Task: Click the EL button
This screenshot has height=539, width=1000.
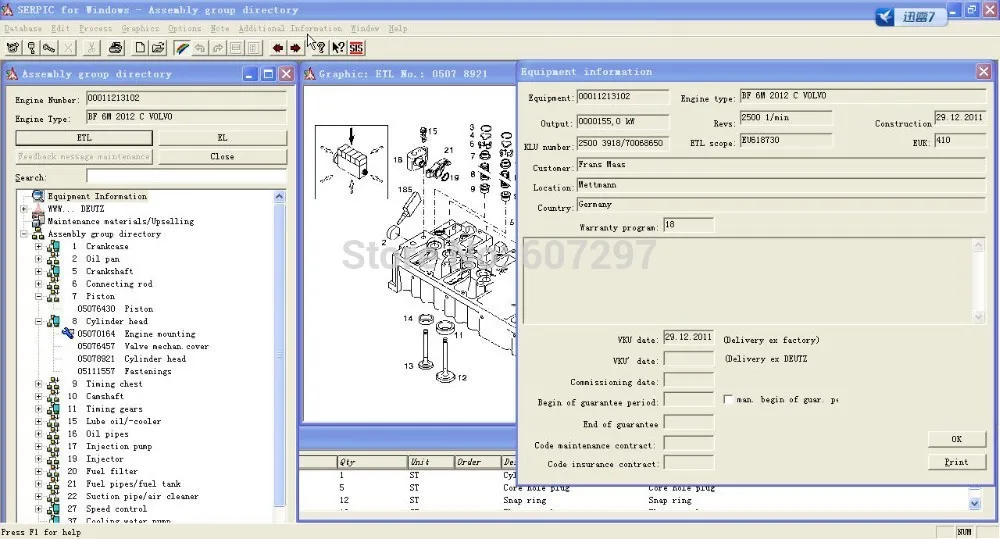Action: pos(223,138)
